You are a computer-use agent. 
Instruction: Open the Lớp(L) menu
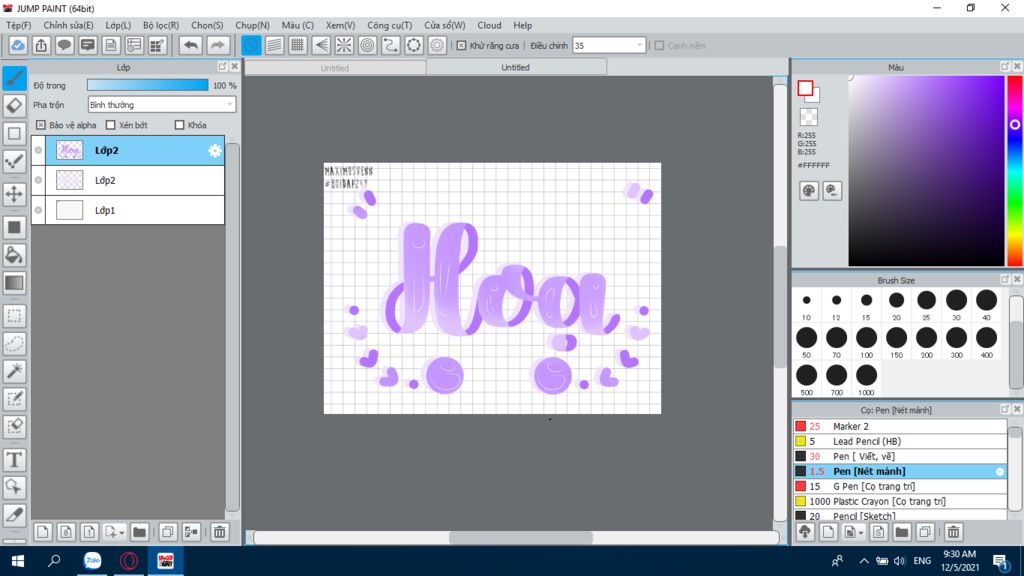point(118,25)
